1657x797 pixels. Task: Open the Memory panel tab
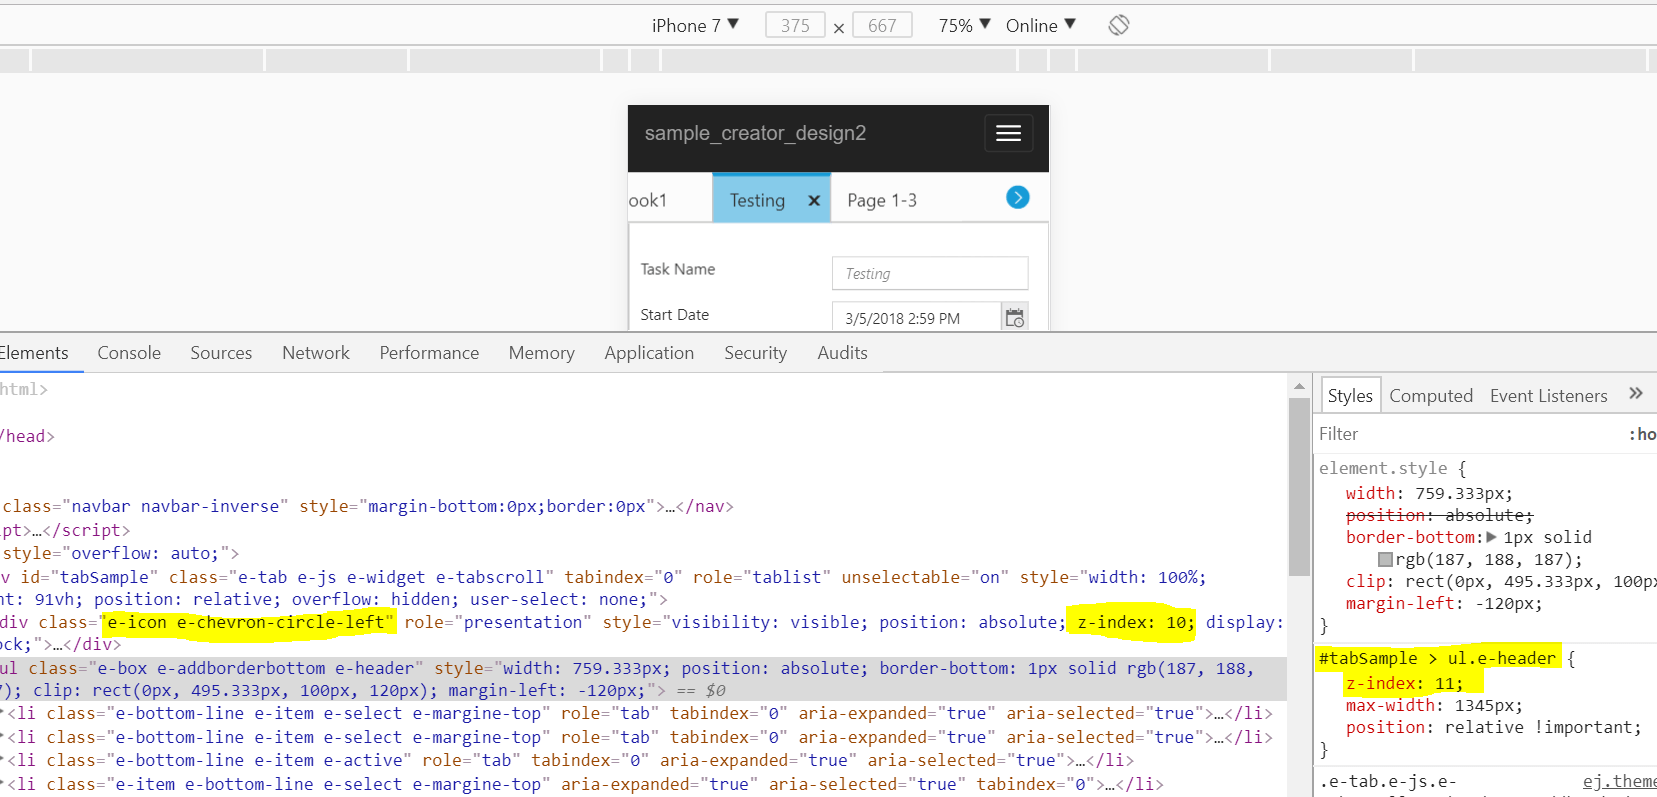[541, 353]
